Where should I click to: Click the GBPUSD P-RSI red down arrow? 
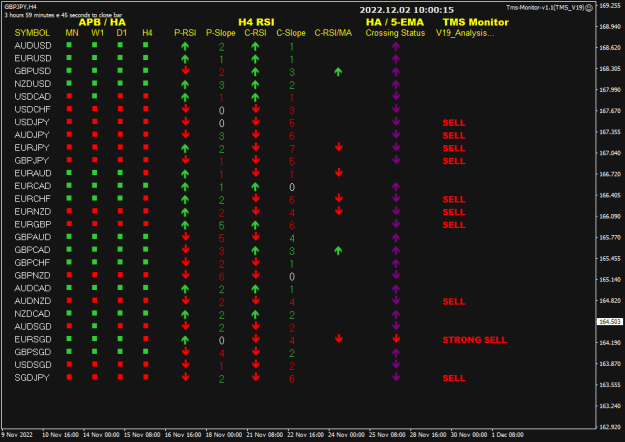coord(185,71)
